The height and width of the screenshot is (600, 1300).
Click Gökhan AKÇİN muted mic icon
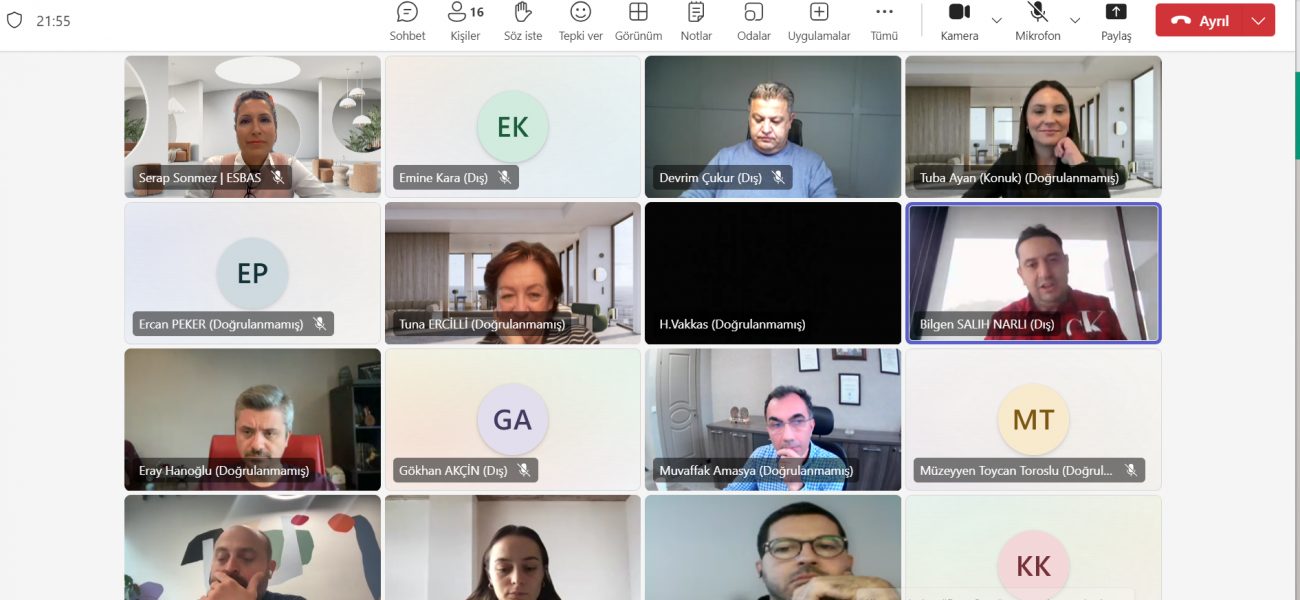pos(524,470)
